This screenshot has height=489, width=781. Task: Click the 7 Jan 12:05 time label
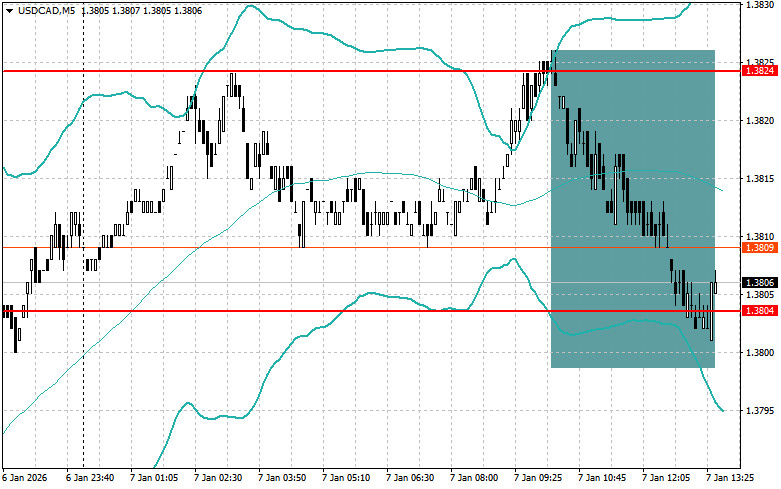666,478
